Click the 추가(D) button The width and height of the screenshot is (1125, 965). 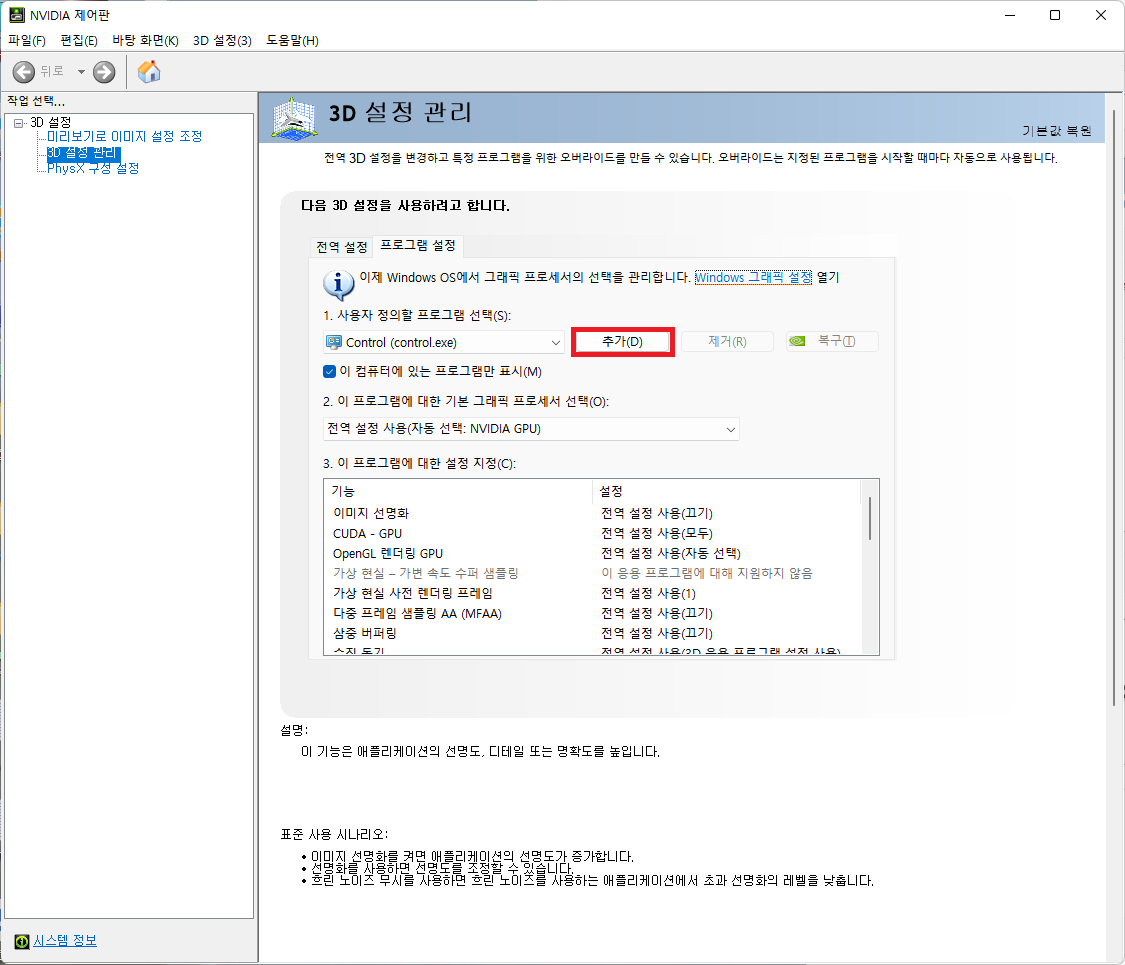622,342
